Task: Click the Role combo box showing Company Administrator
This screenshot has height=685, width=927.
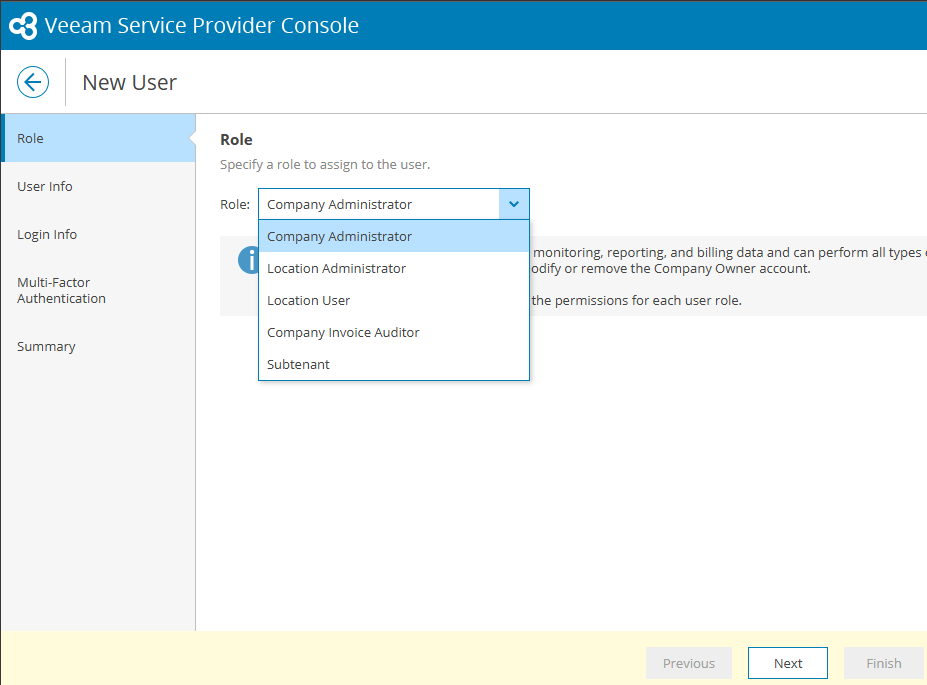Action: click(x=394, y=204)
